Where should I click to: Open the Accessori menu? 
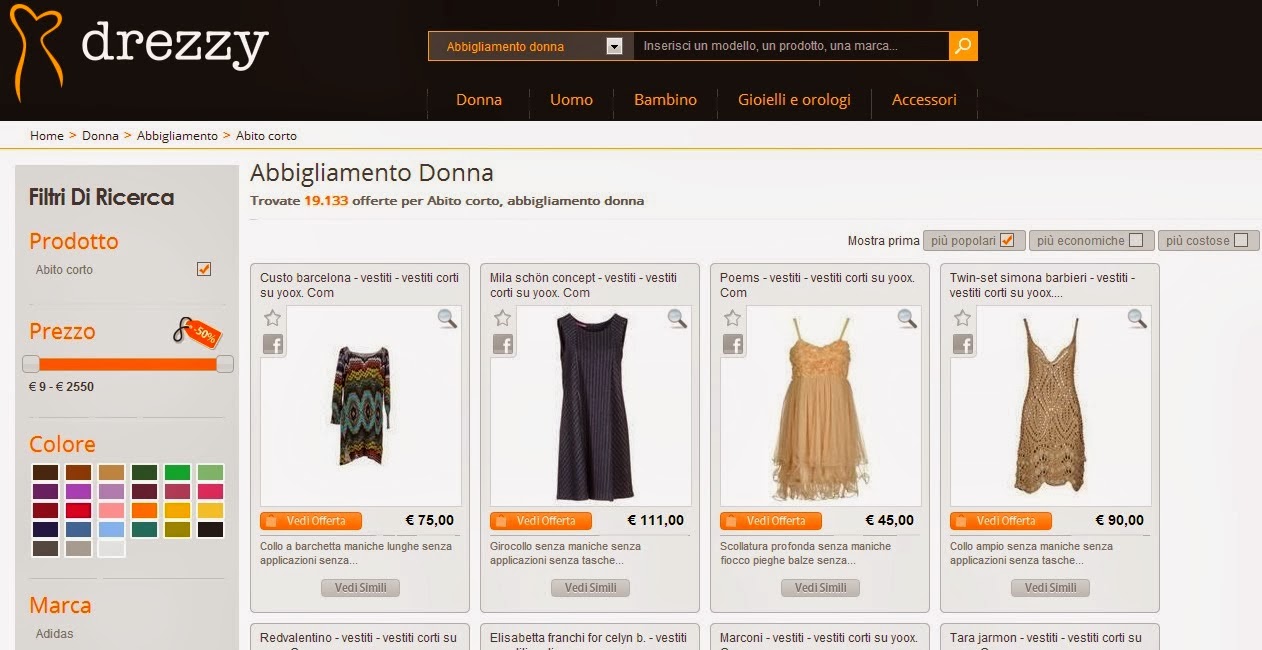[924, 100]
